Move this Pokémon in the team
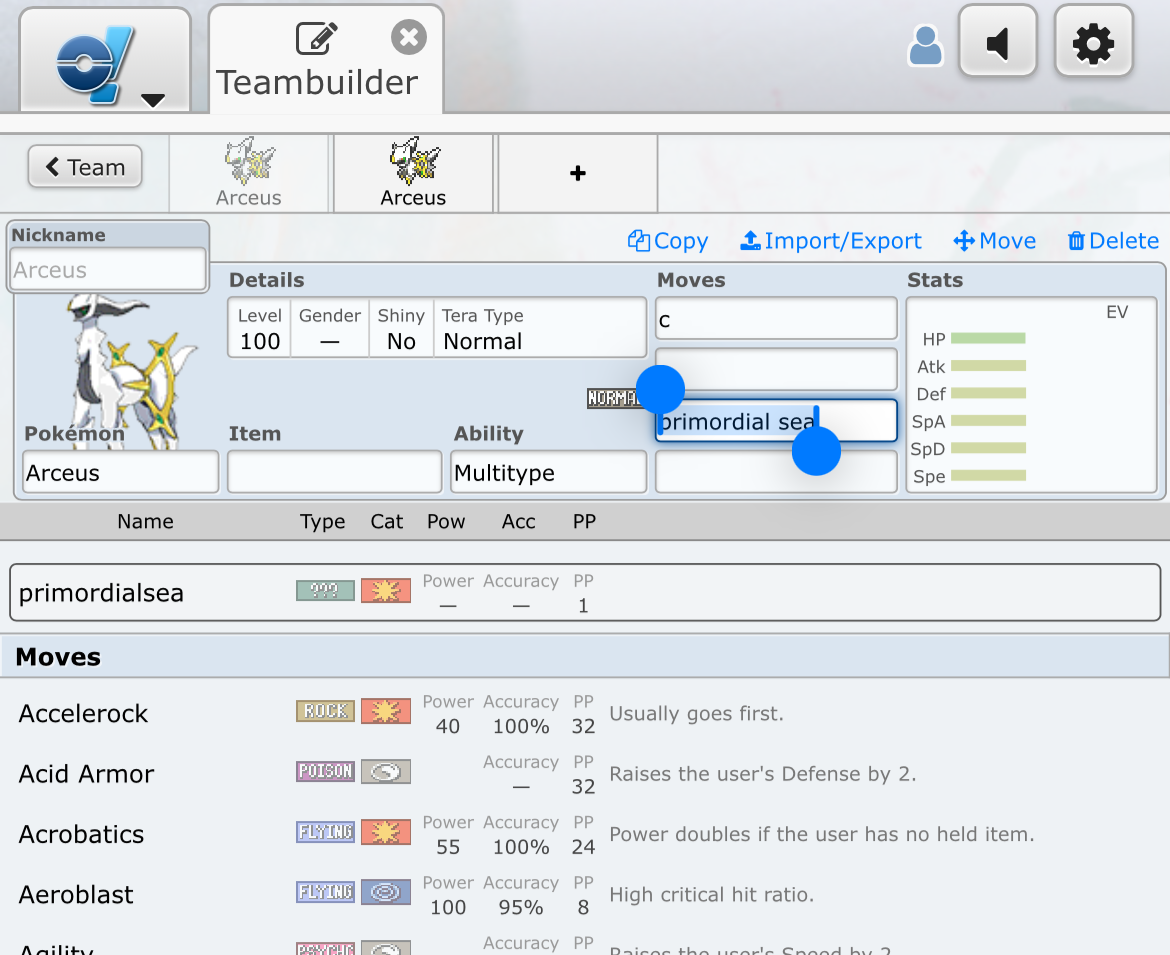Viewport: 1170px width, 955px height. 995,241
